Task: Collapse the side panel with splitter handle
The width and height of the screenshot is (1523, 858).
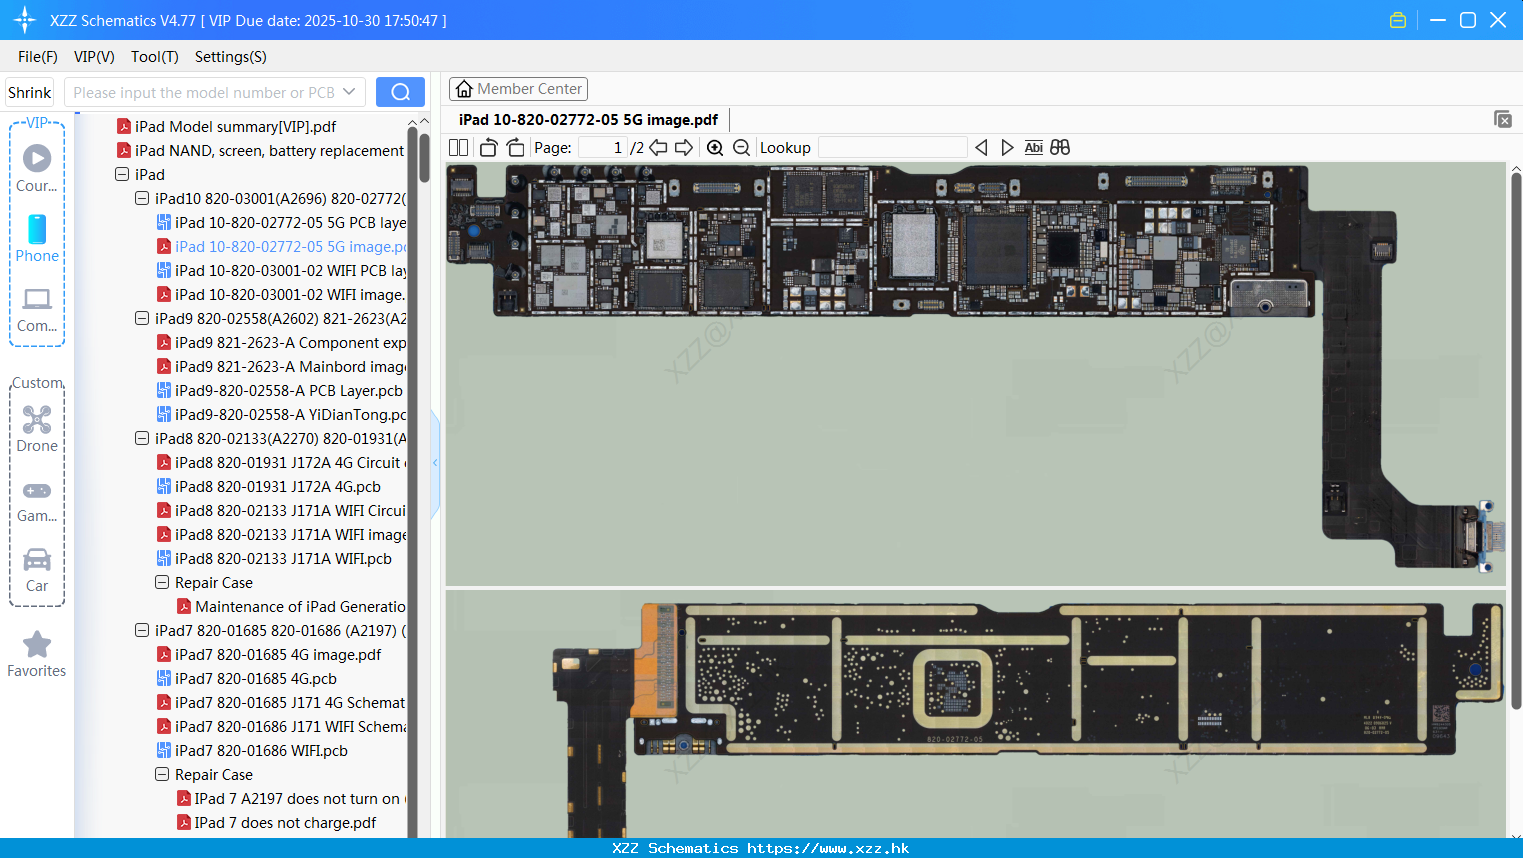Action: click(435, 463)
